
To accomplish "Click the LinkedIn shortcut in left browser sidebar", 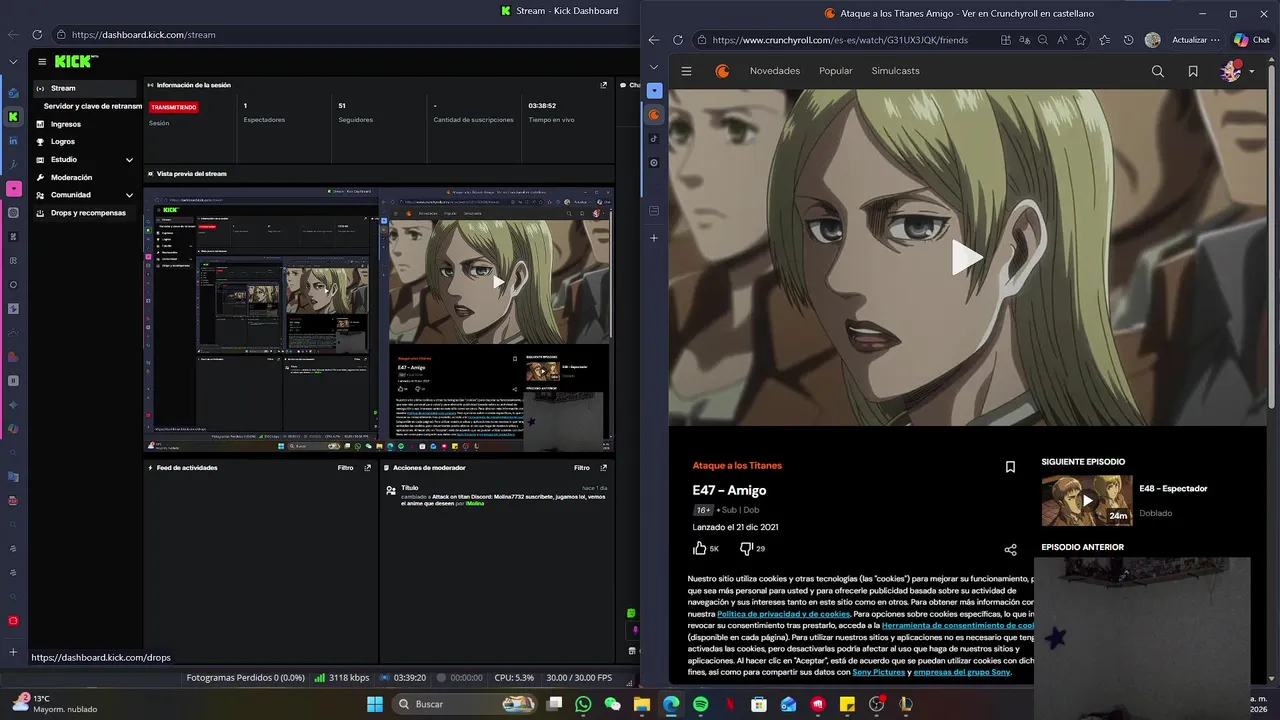I will [x=13, y=141].
